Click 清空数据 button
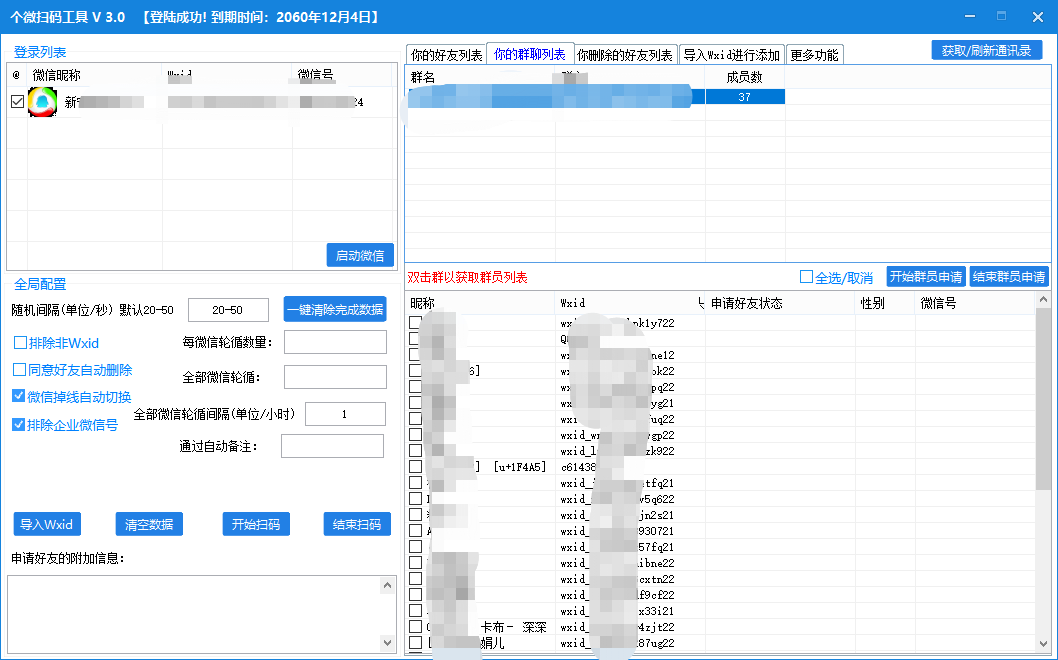The image size is (1058, 660). tap(149, 524)
